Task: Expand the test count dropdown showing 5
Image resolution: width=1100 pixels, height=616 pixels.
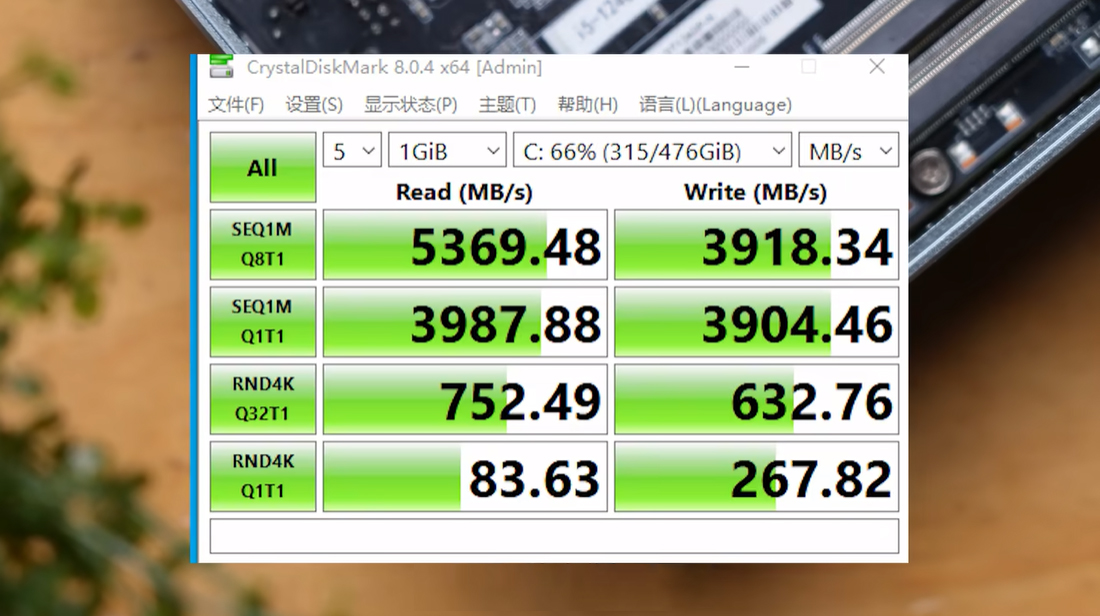Action: pos(352,151)
